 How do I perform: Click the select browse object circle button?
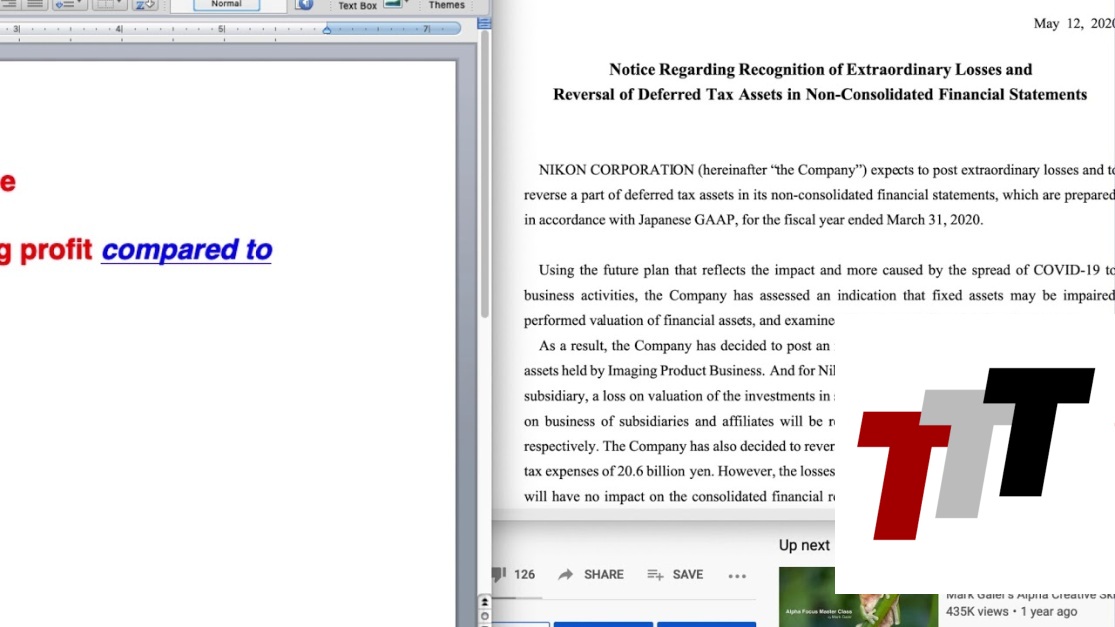click(x=485, y=617)
